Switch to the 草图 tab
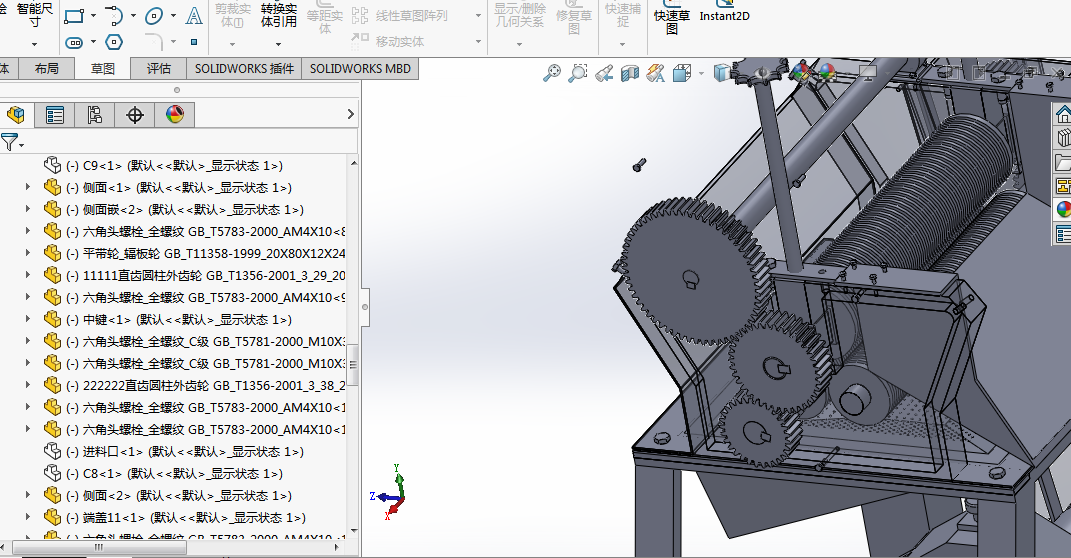This screenshot has height=558, width=1071. click(102, 69)
